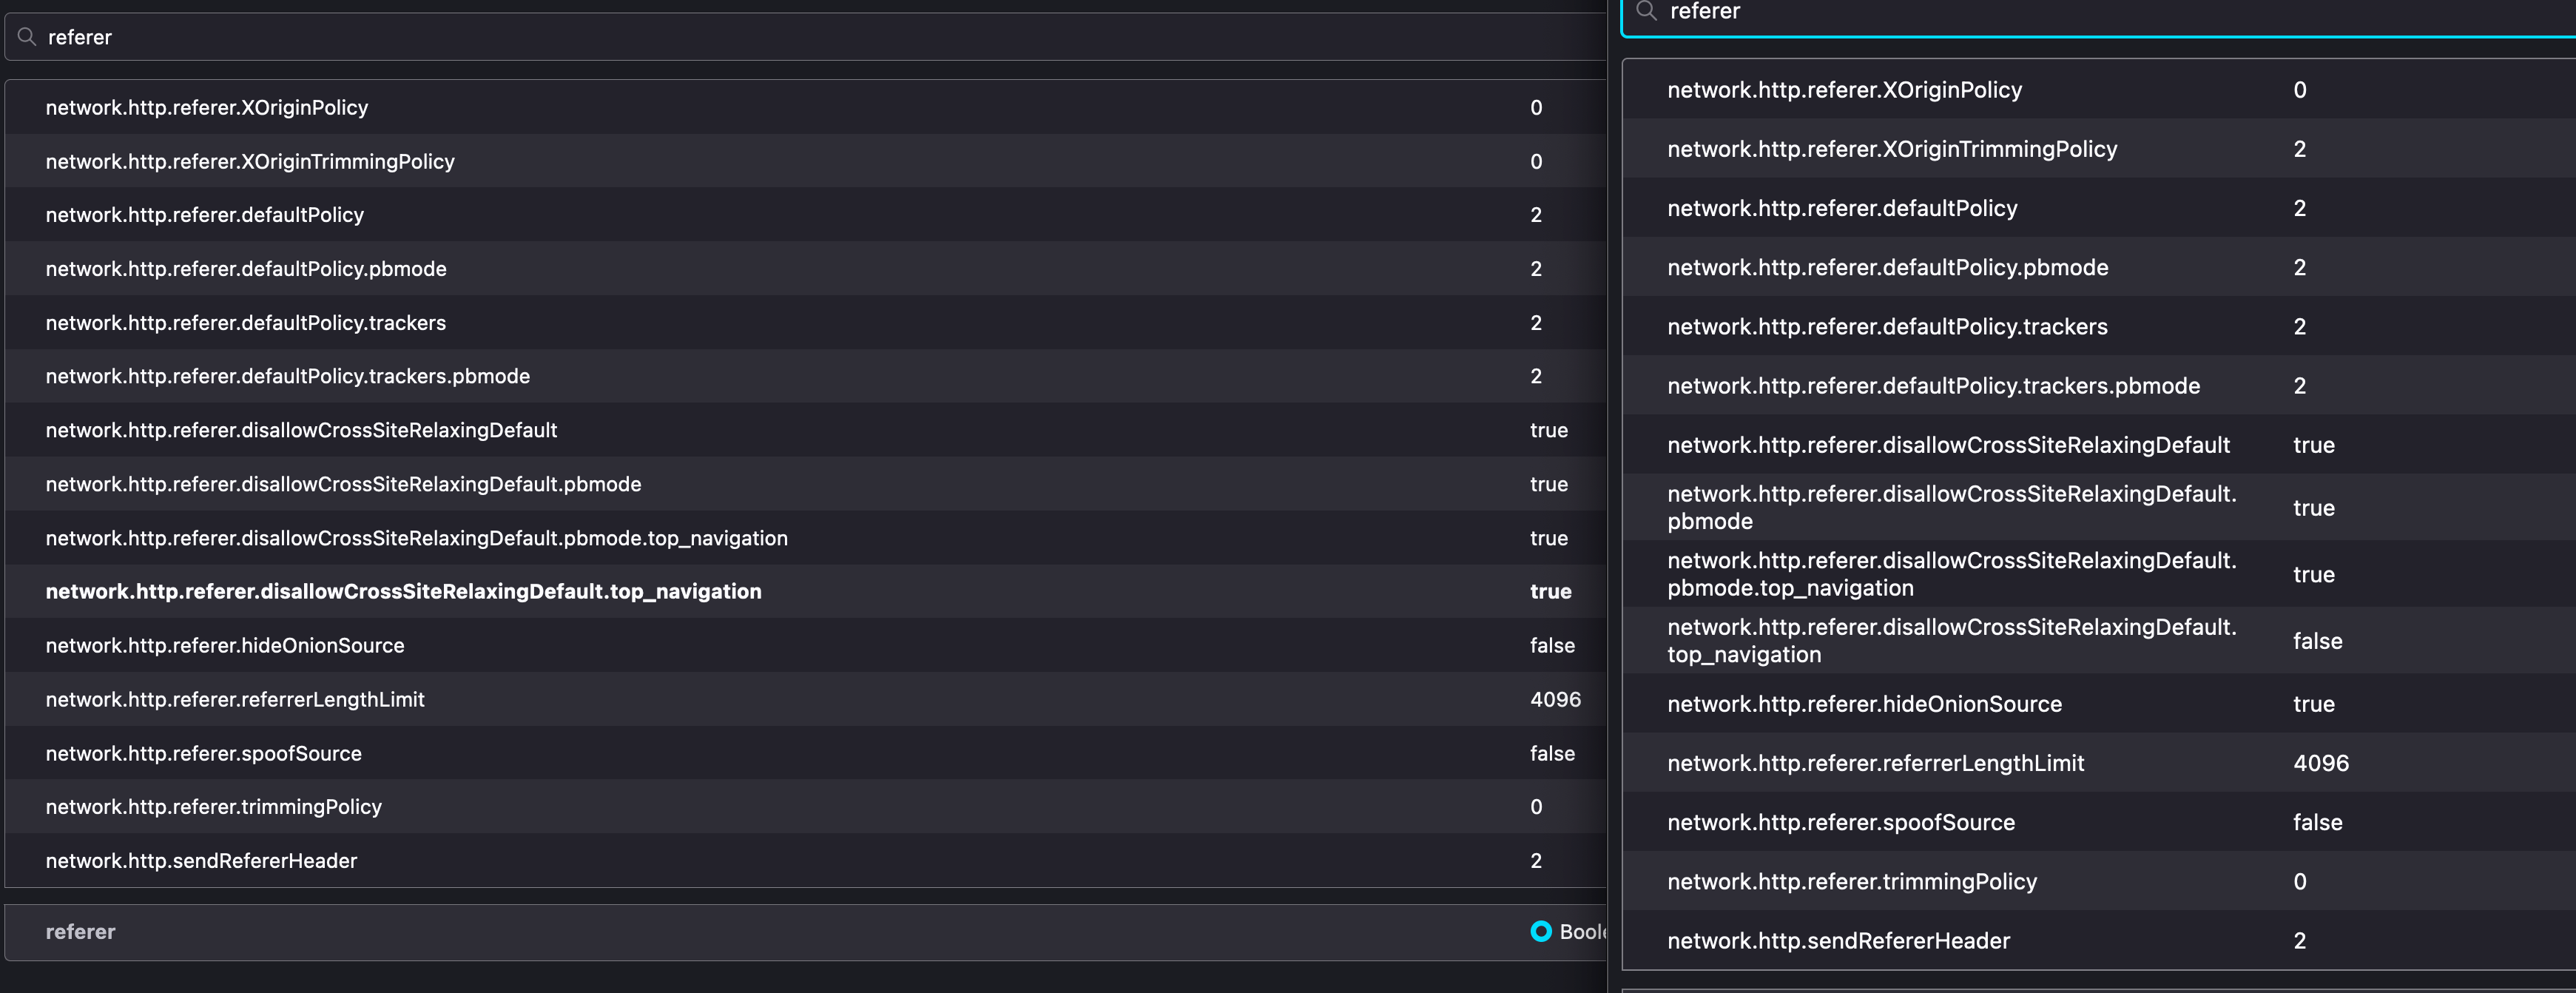The width and height of the screenshot is (2576, 993).
Task: Click the magnifying glass search icon on the left
Action: coord(27,36)
